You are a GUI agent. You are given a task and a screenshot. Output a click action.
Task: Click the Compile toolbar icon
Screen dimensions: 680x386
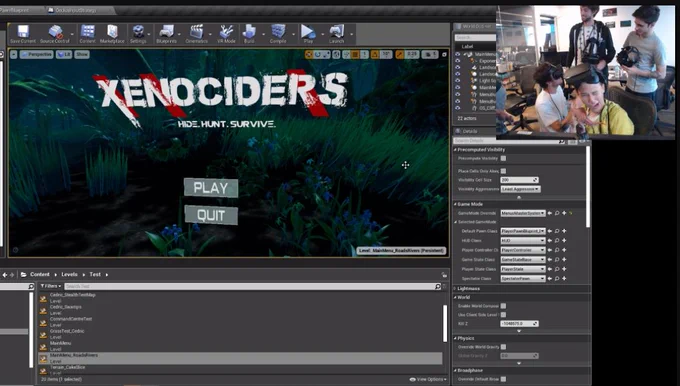coord(278,34)
